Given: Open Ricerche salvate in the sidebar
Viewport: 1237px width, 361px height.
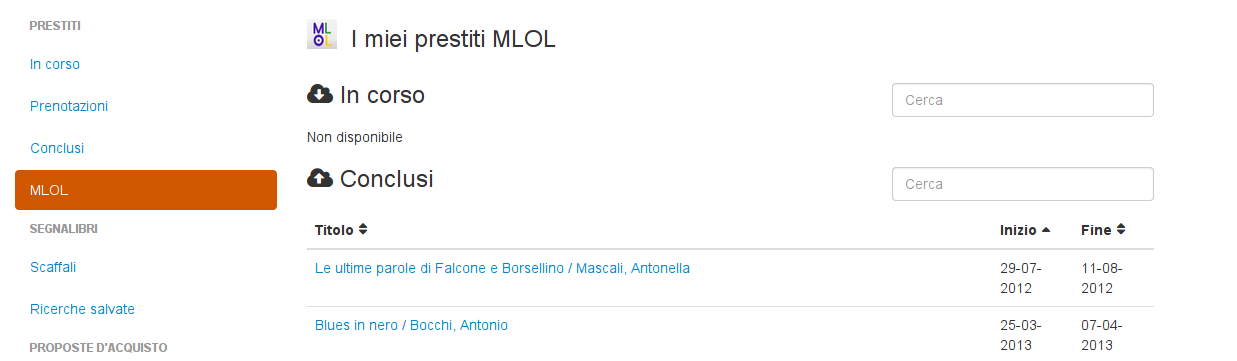Looking at the screenshot, I should click(x=82, y=309).
